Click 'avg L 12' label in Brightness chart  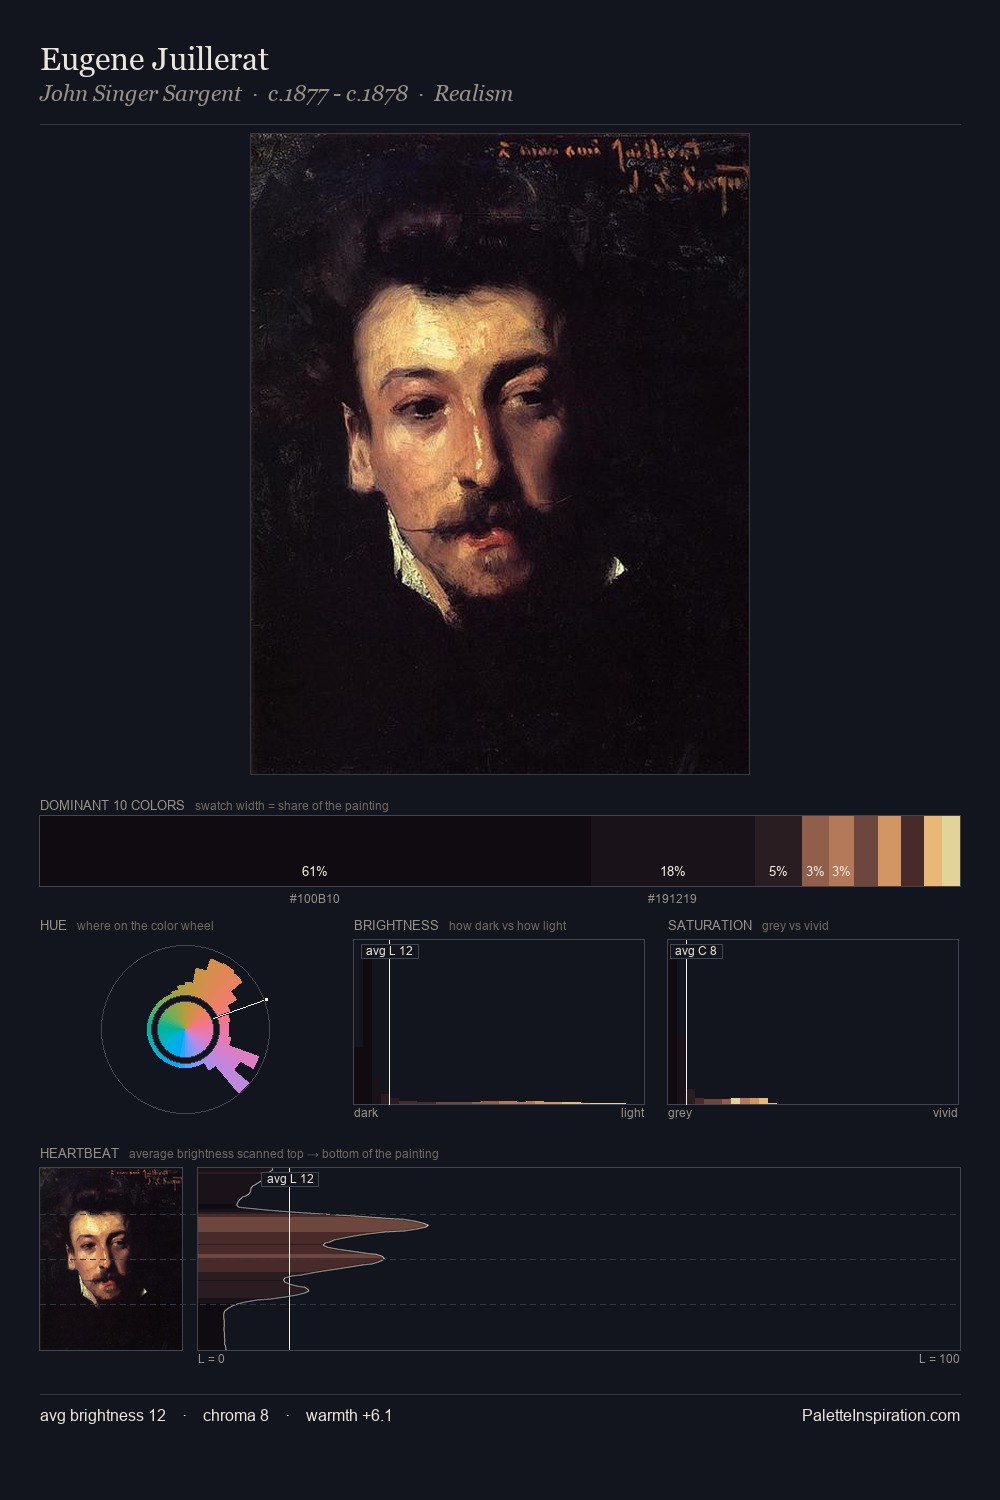pyautogui.click(x=389, y=951)
